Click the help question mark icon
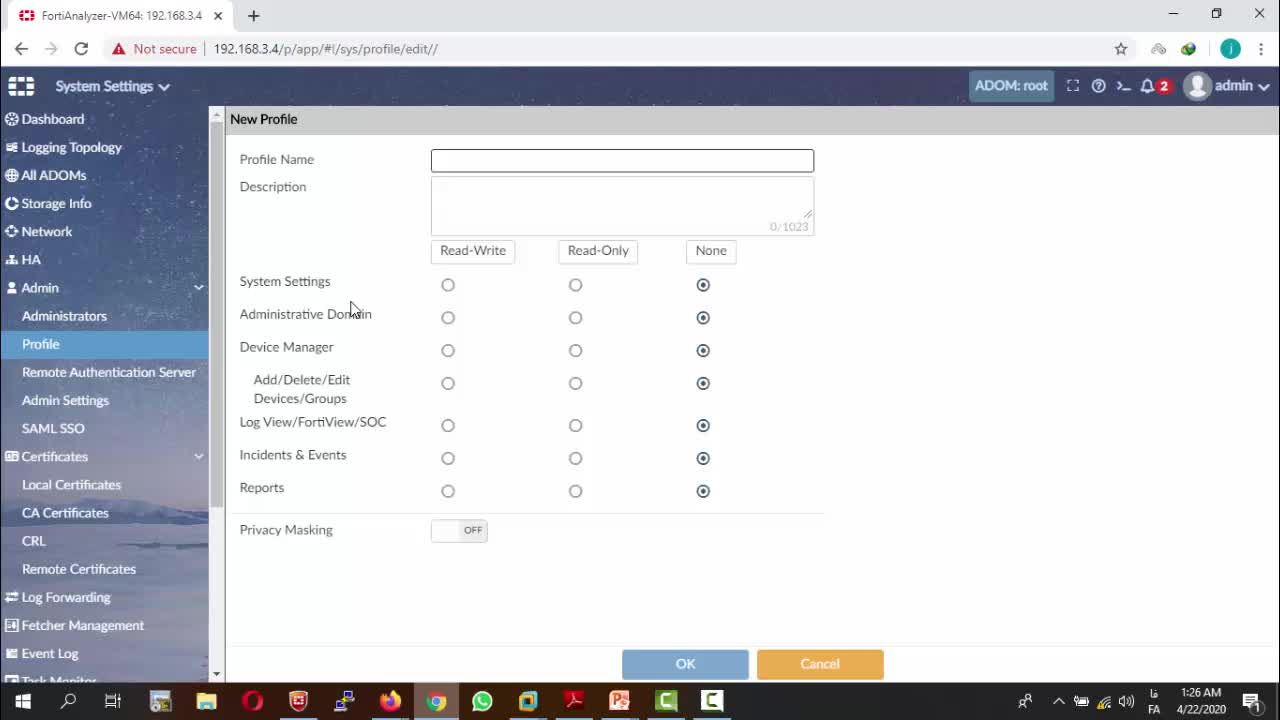Viewport: 1280px width, 720px height. (1098, 86)
